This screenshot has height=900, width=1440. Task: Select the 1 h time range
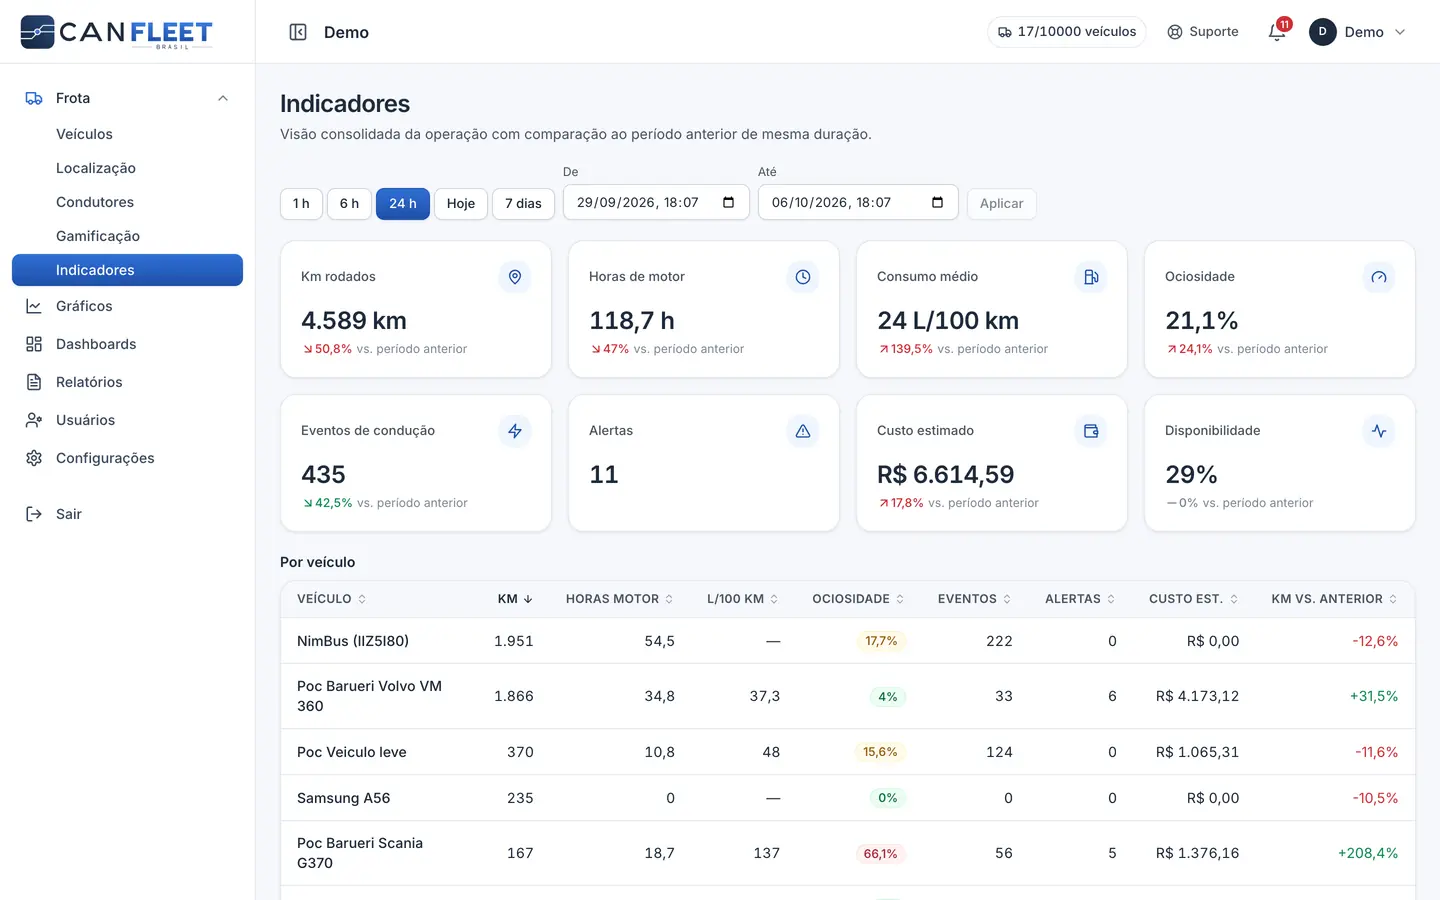click(301, 204)
